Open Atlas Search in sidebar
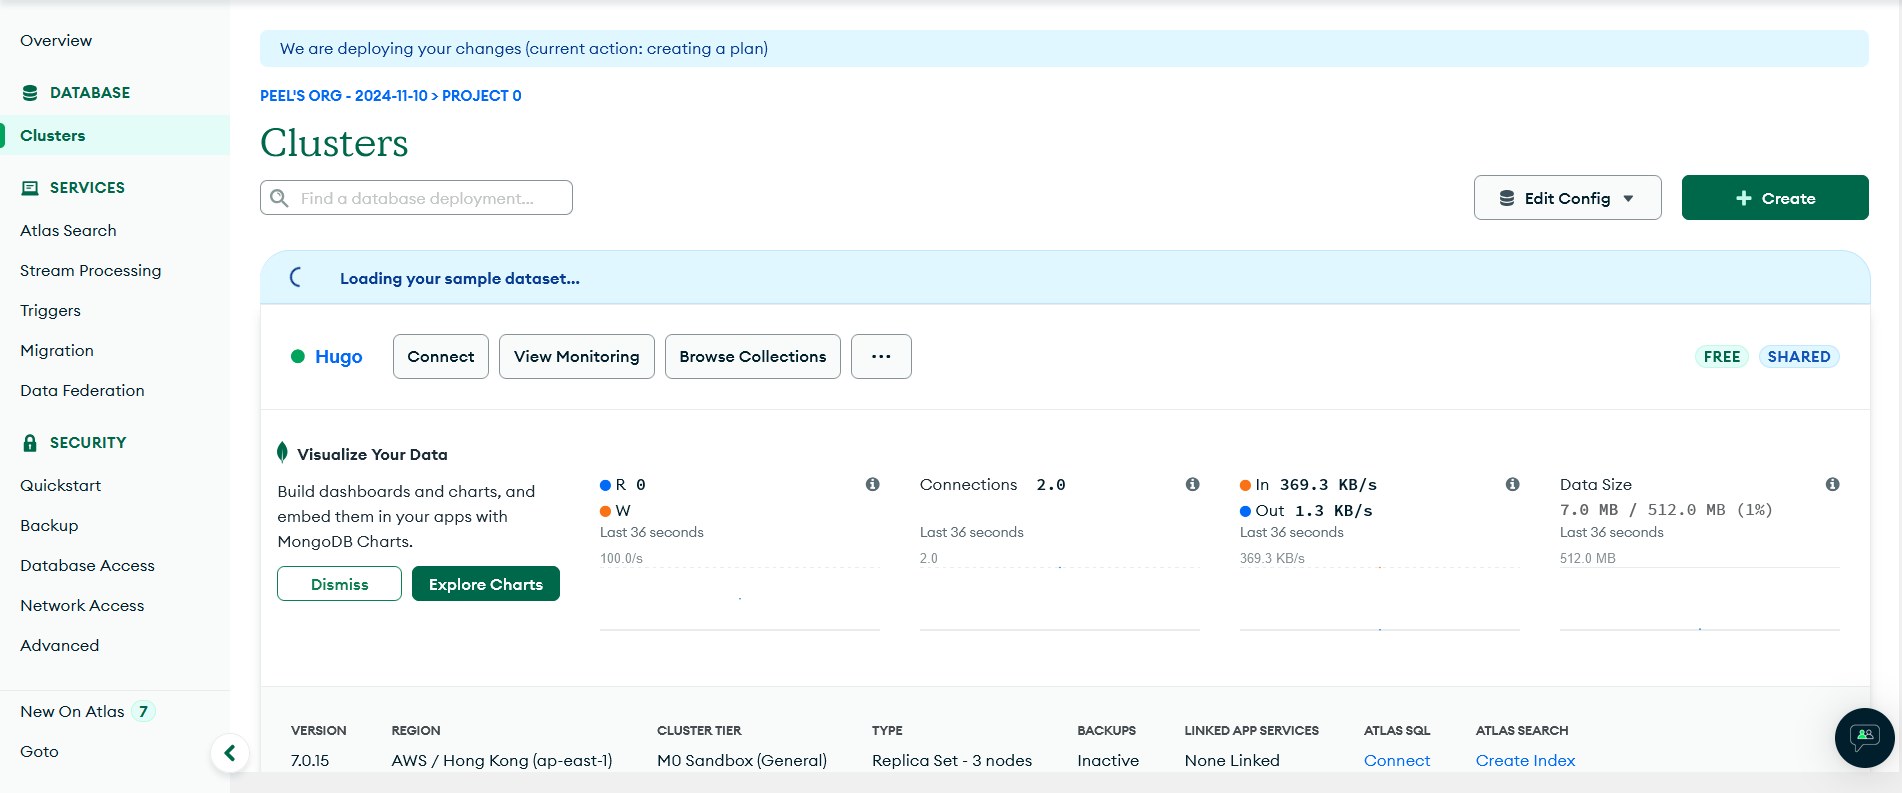The width and height of the screenshot is (1902, 793). 68,230
